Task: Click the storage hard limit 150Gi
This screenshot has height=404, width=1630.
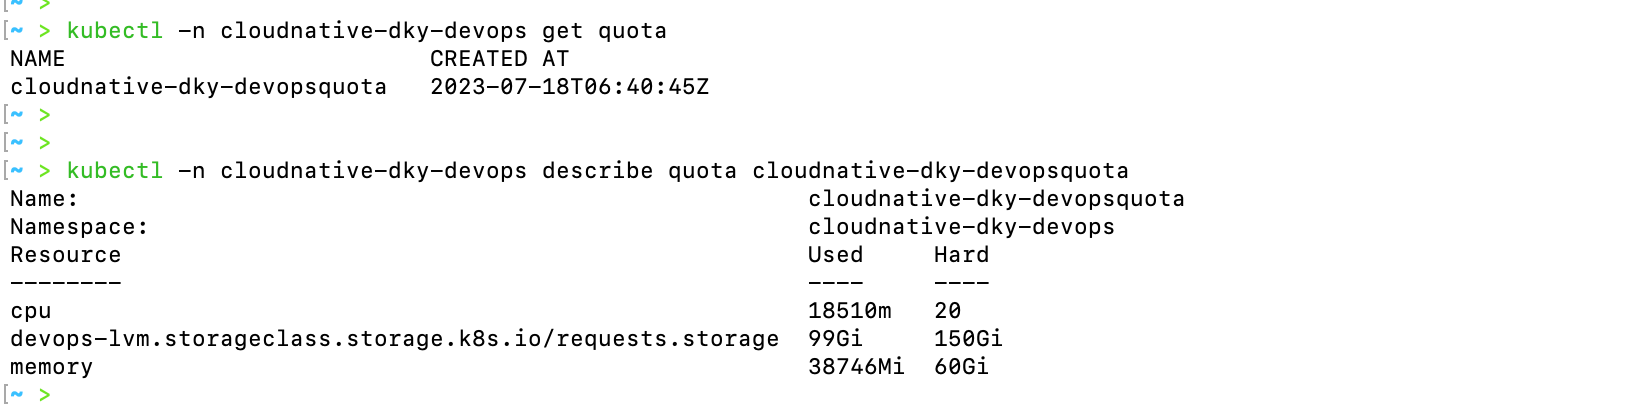Action: (x=968, y=339)
